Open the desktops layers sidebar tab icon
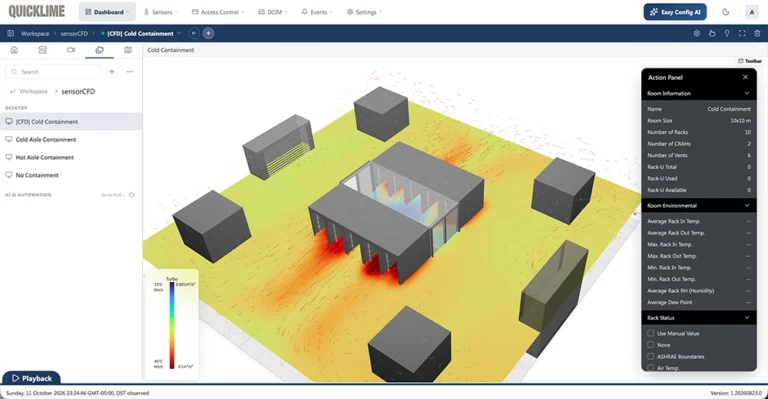 (99, 50)
